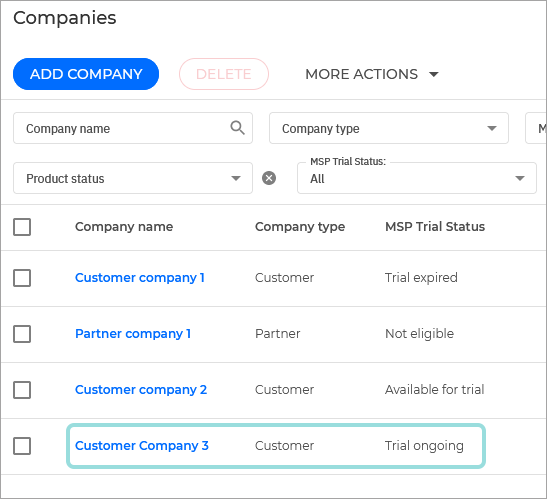
Task: Check the box for Customer company 2
Action: 22,390
